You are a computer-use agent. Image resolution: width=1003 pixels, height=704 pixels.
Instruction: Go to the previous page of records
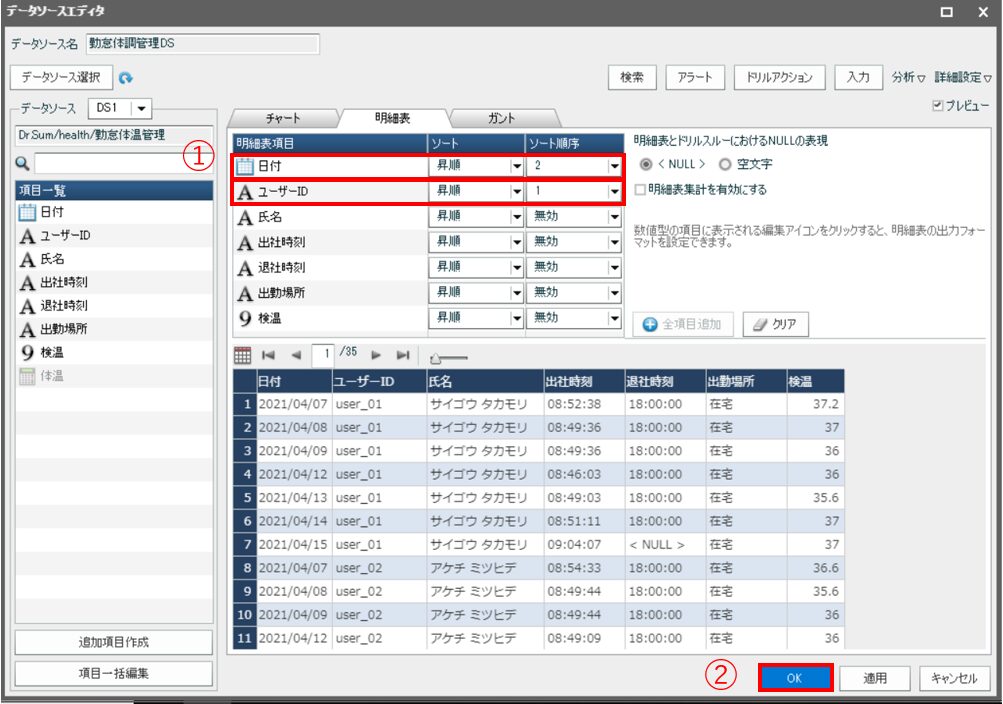(295, 355)
